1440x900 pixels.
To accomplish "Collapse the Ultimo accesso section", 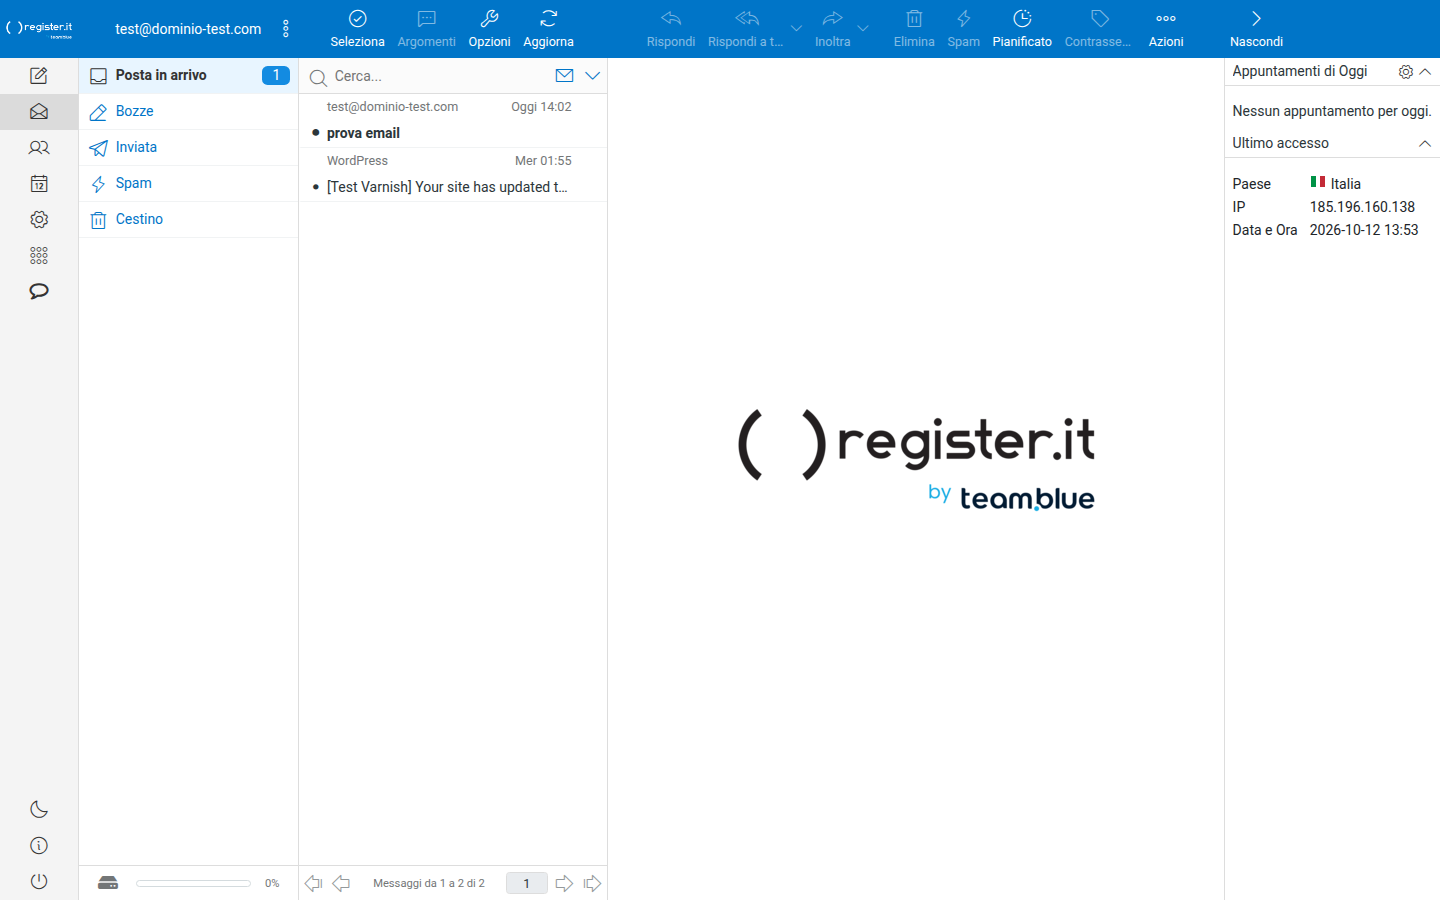I will pyautogui.click(x=1425, y=144).
